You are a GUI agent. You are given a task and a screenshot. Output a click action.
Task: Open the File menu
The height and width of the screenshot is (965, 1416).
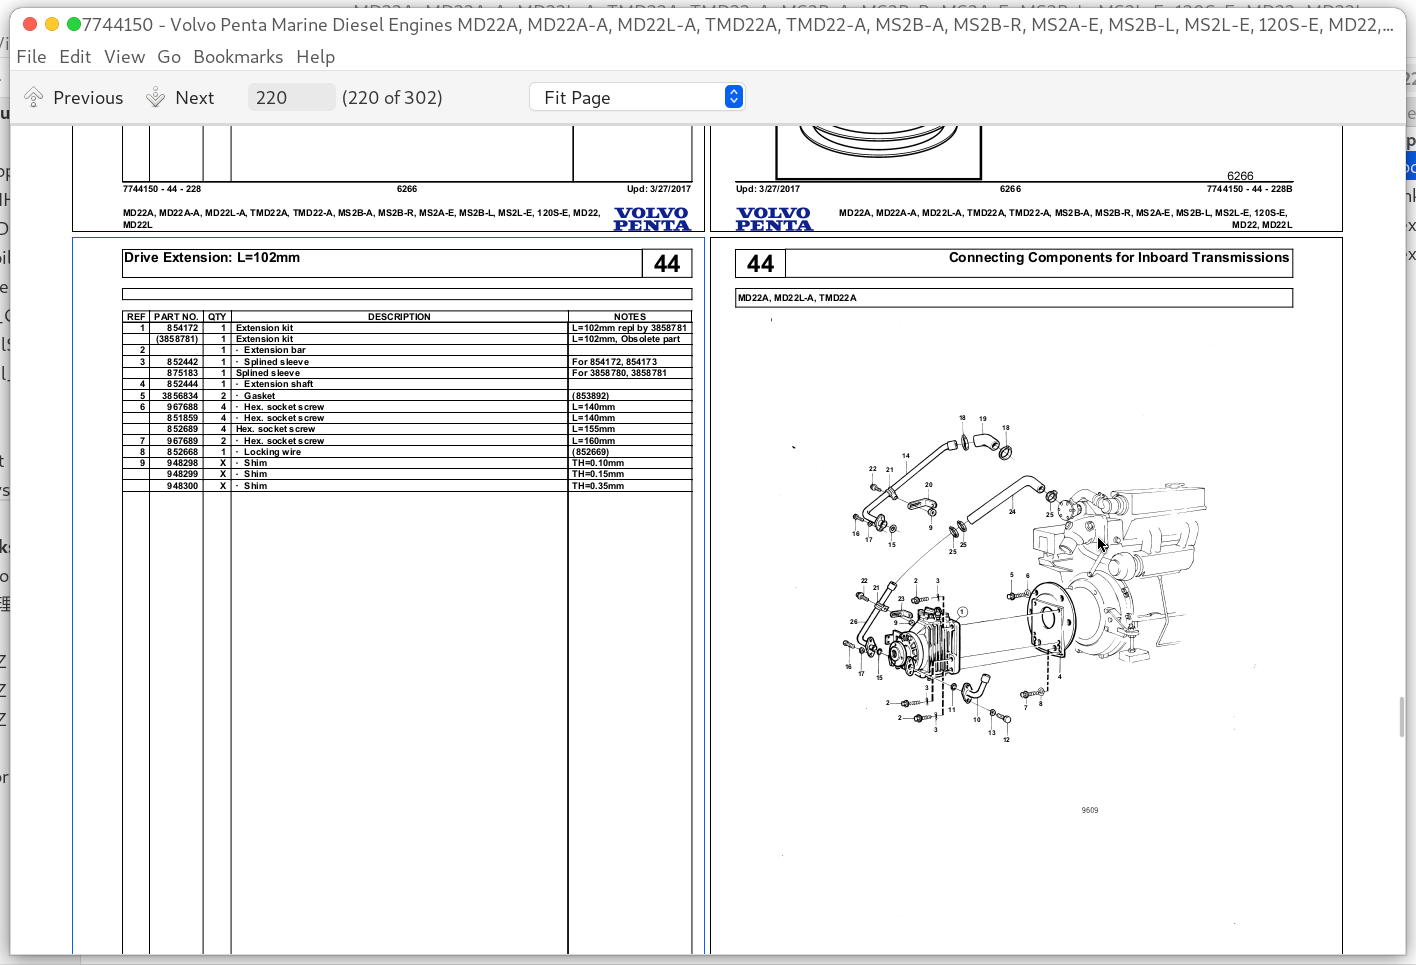coord(32,57)
